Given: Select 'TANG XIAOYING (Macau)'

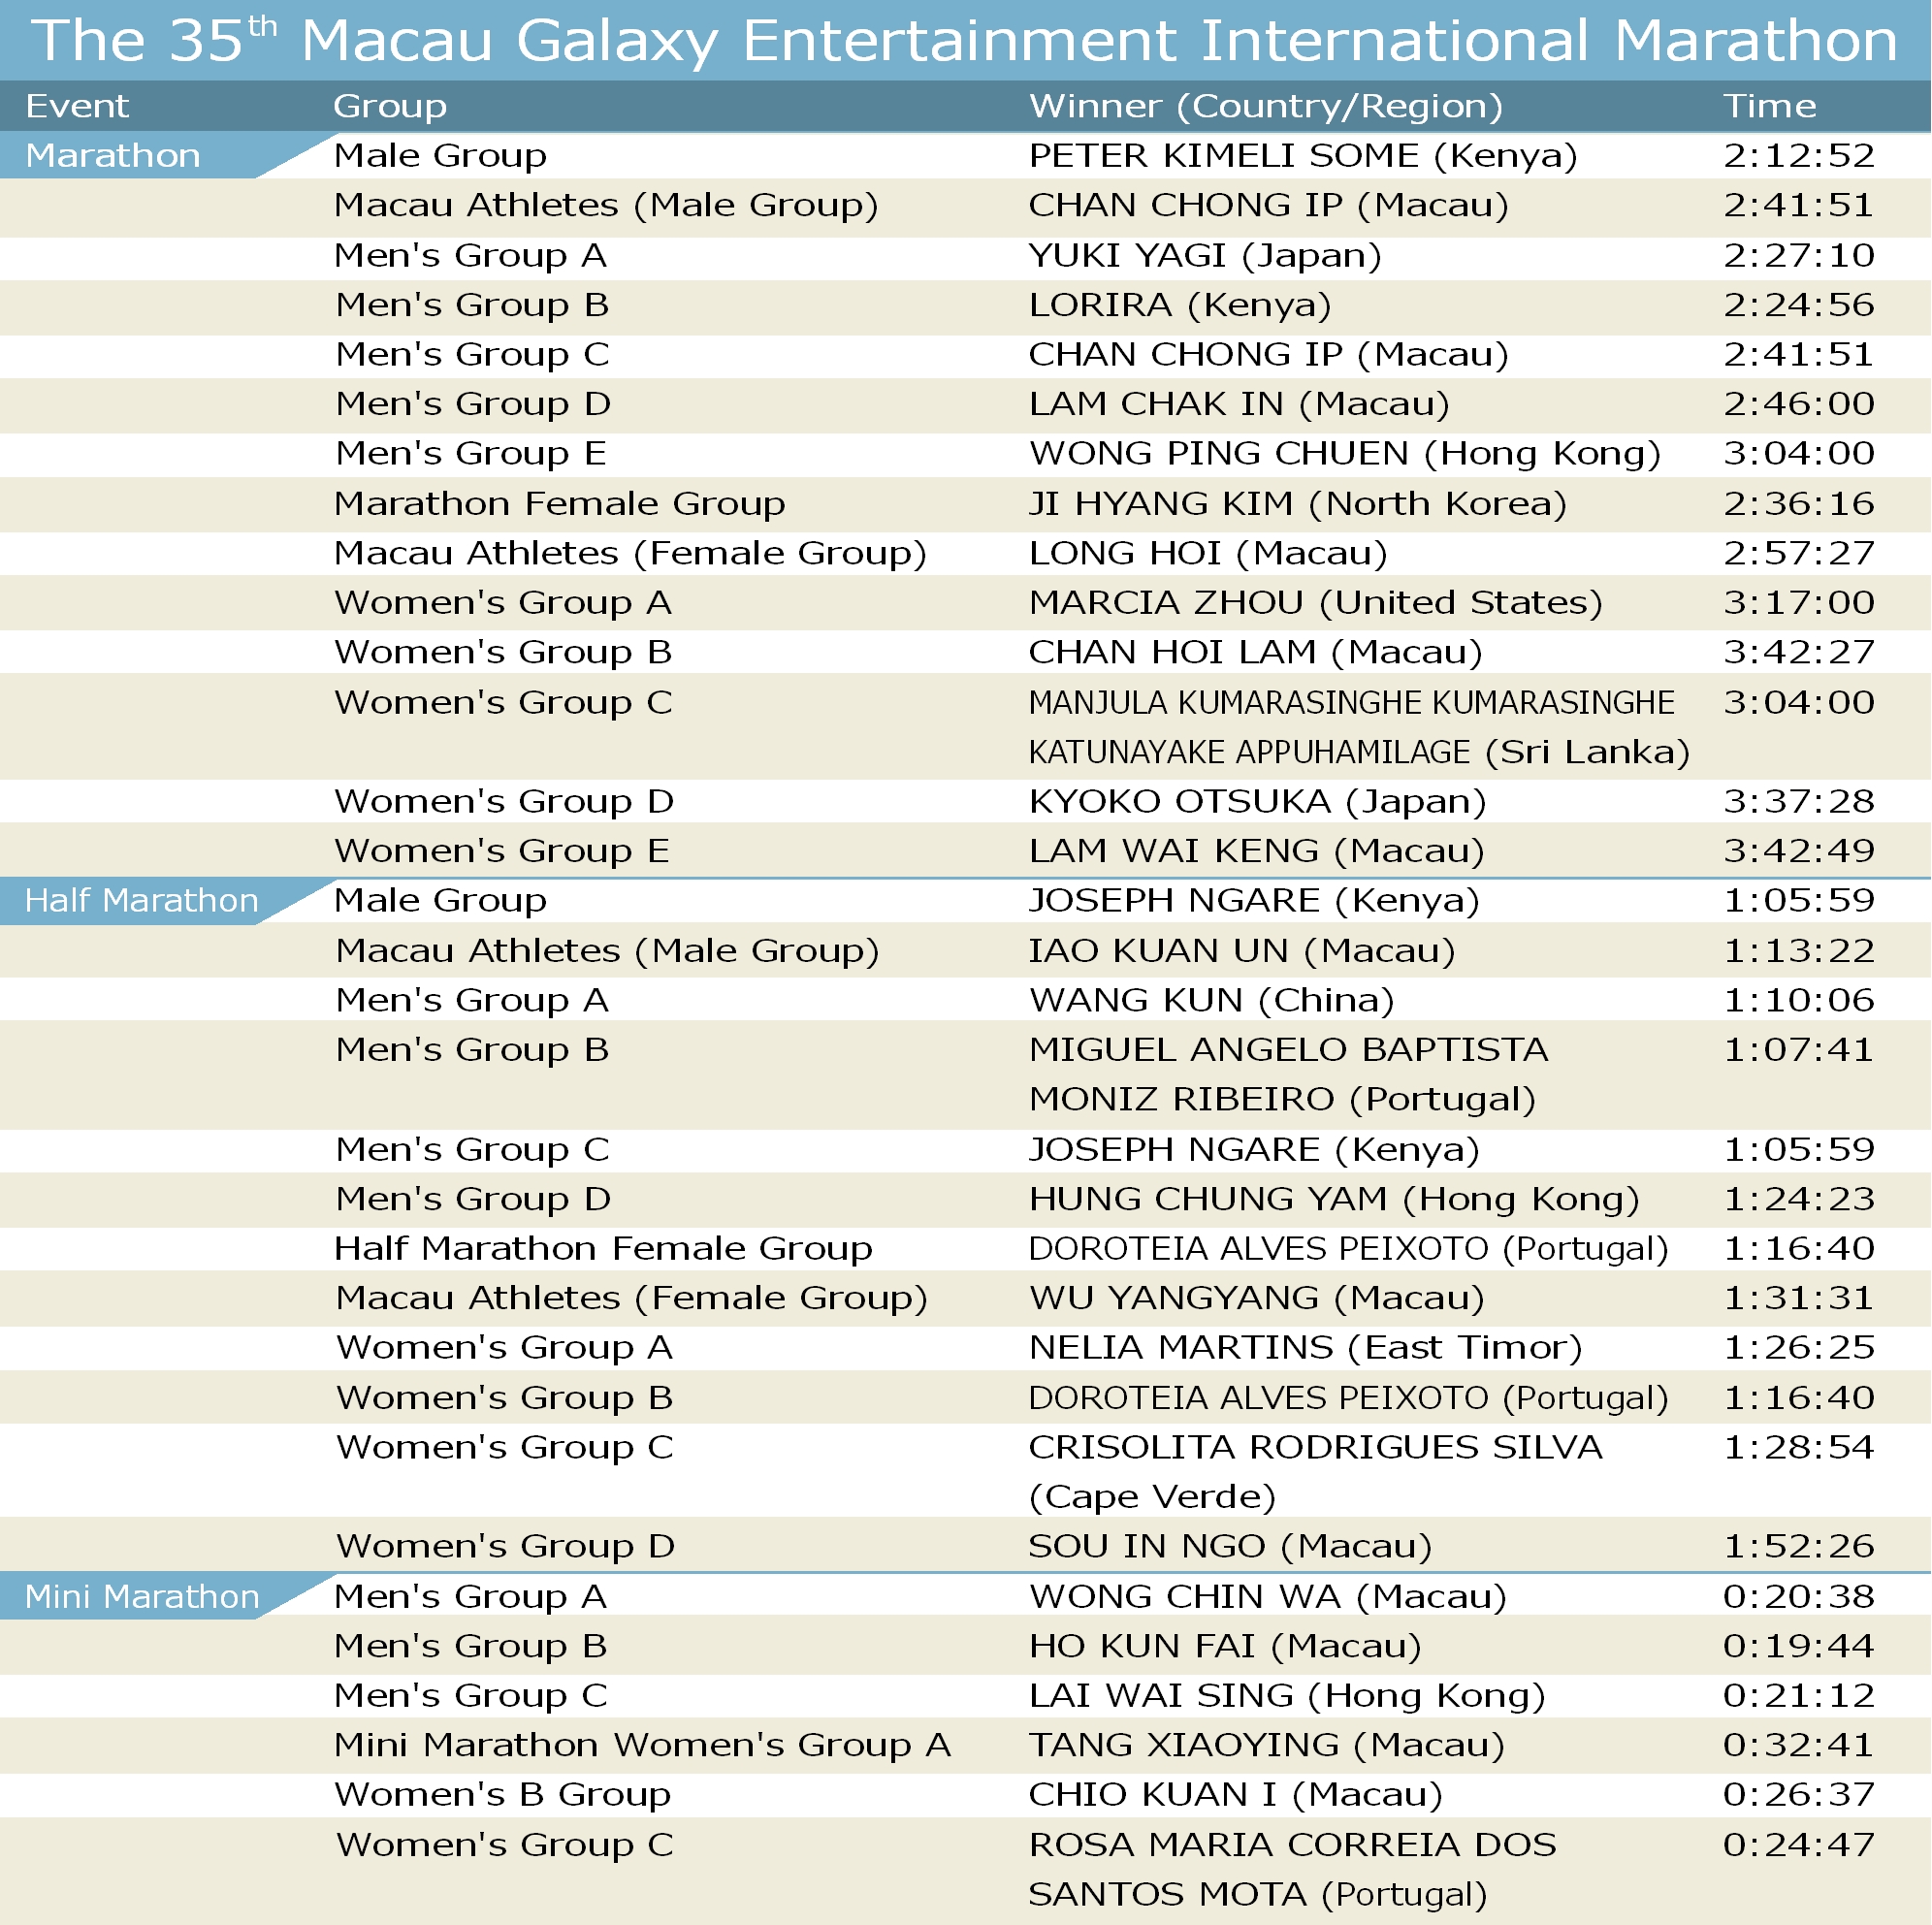Looking at the screenshot, I should coord(1267,1745).
